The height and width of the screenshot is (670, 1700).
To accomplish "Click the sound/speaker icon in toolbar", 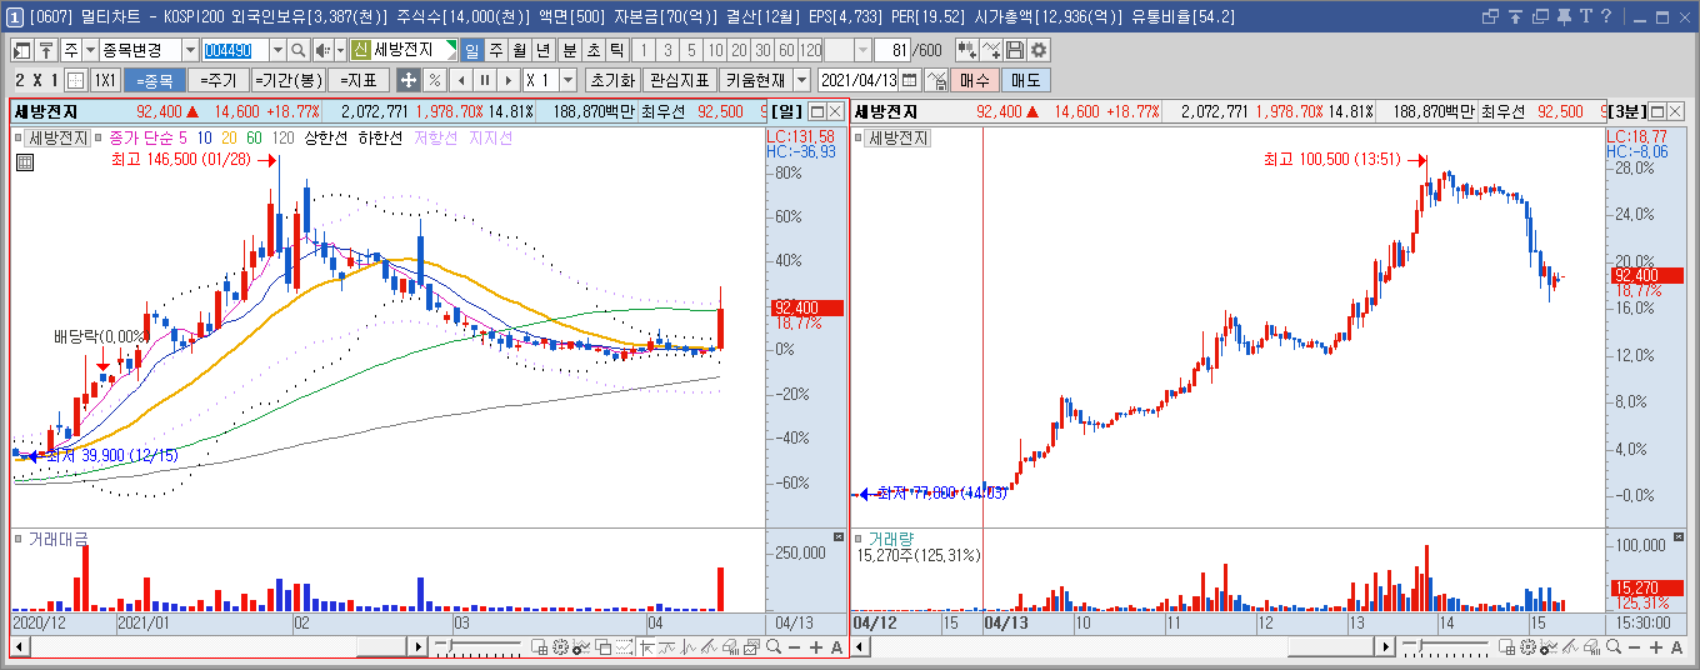I will (x=322, y=50).
